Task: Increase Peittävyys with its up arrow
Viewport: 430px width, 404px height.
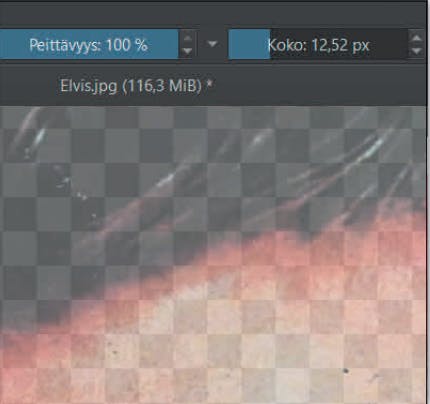Action: click(x=187, y=38)
